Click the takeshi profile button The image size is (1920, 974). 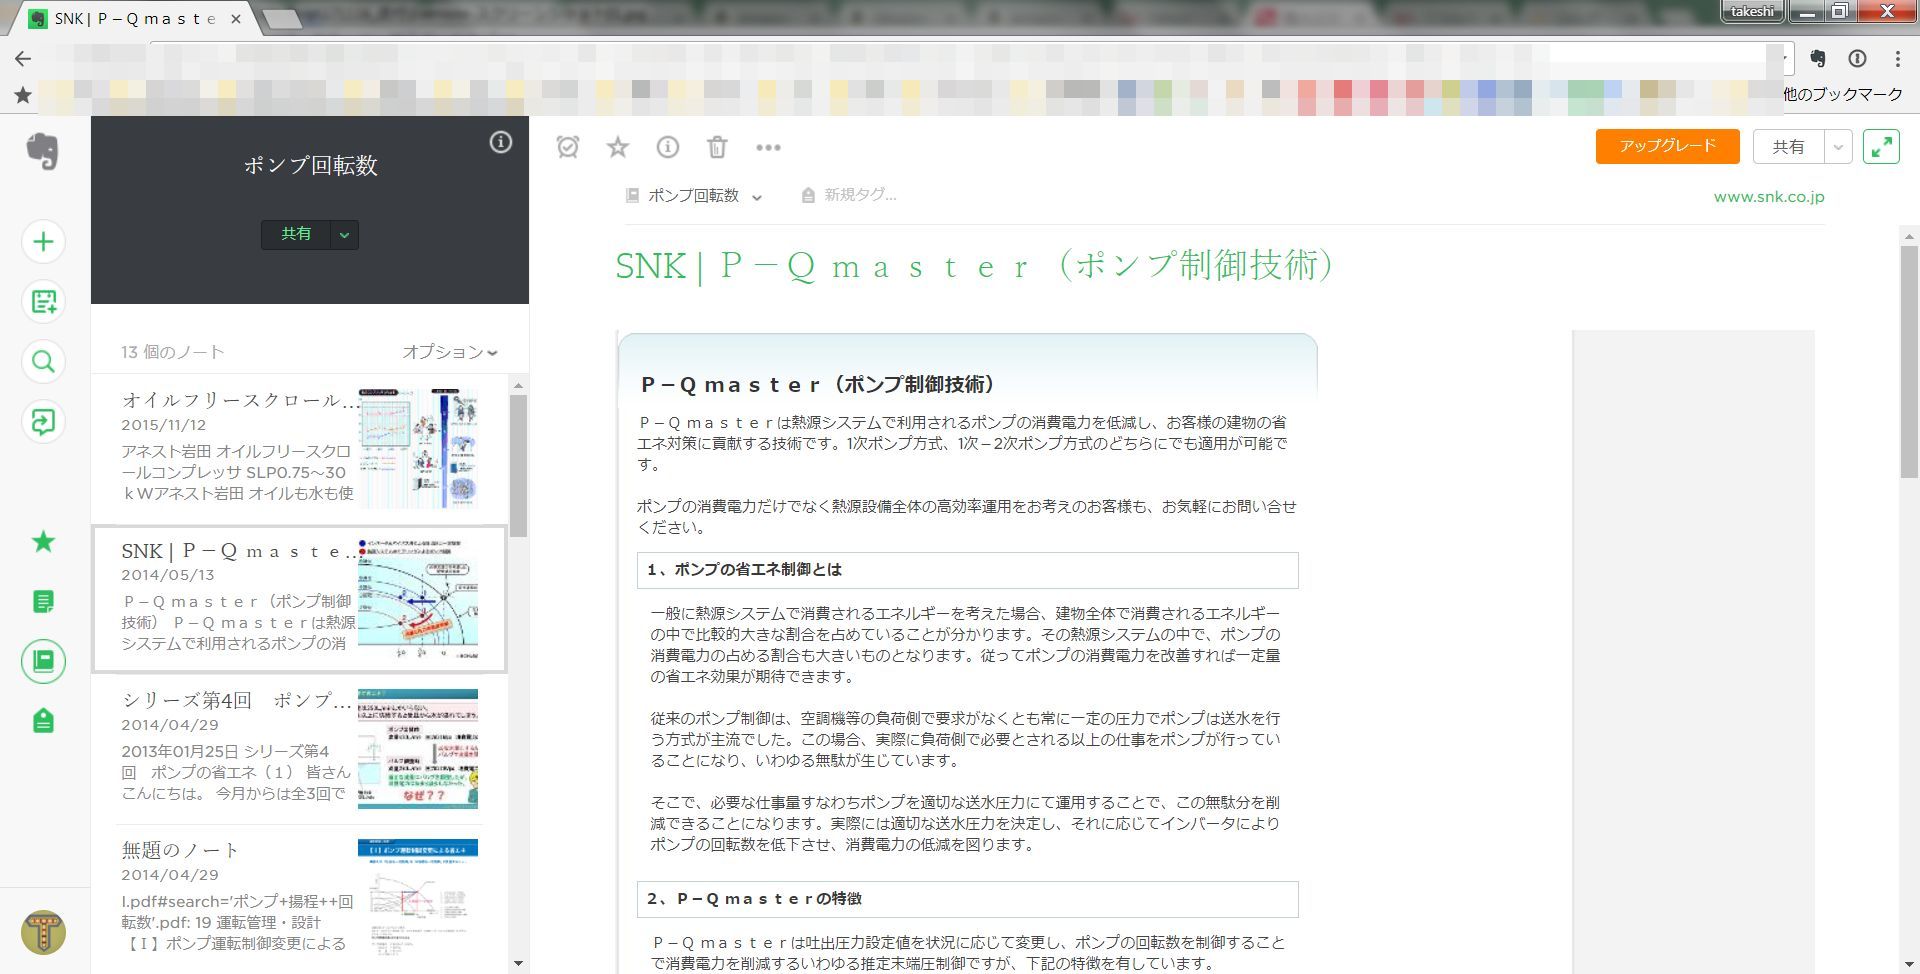(x=1752, y=12)
